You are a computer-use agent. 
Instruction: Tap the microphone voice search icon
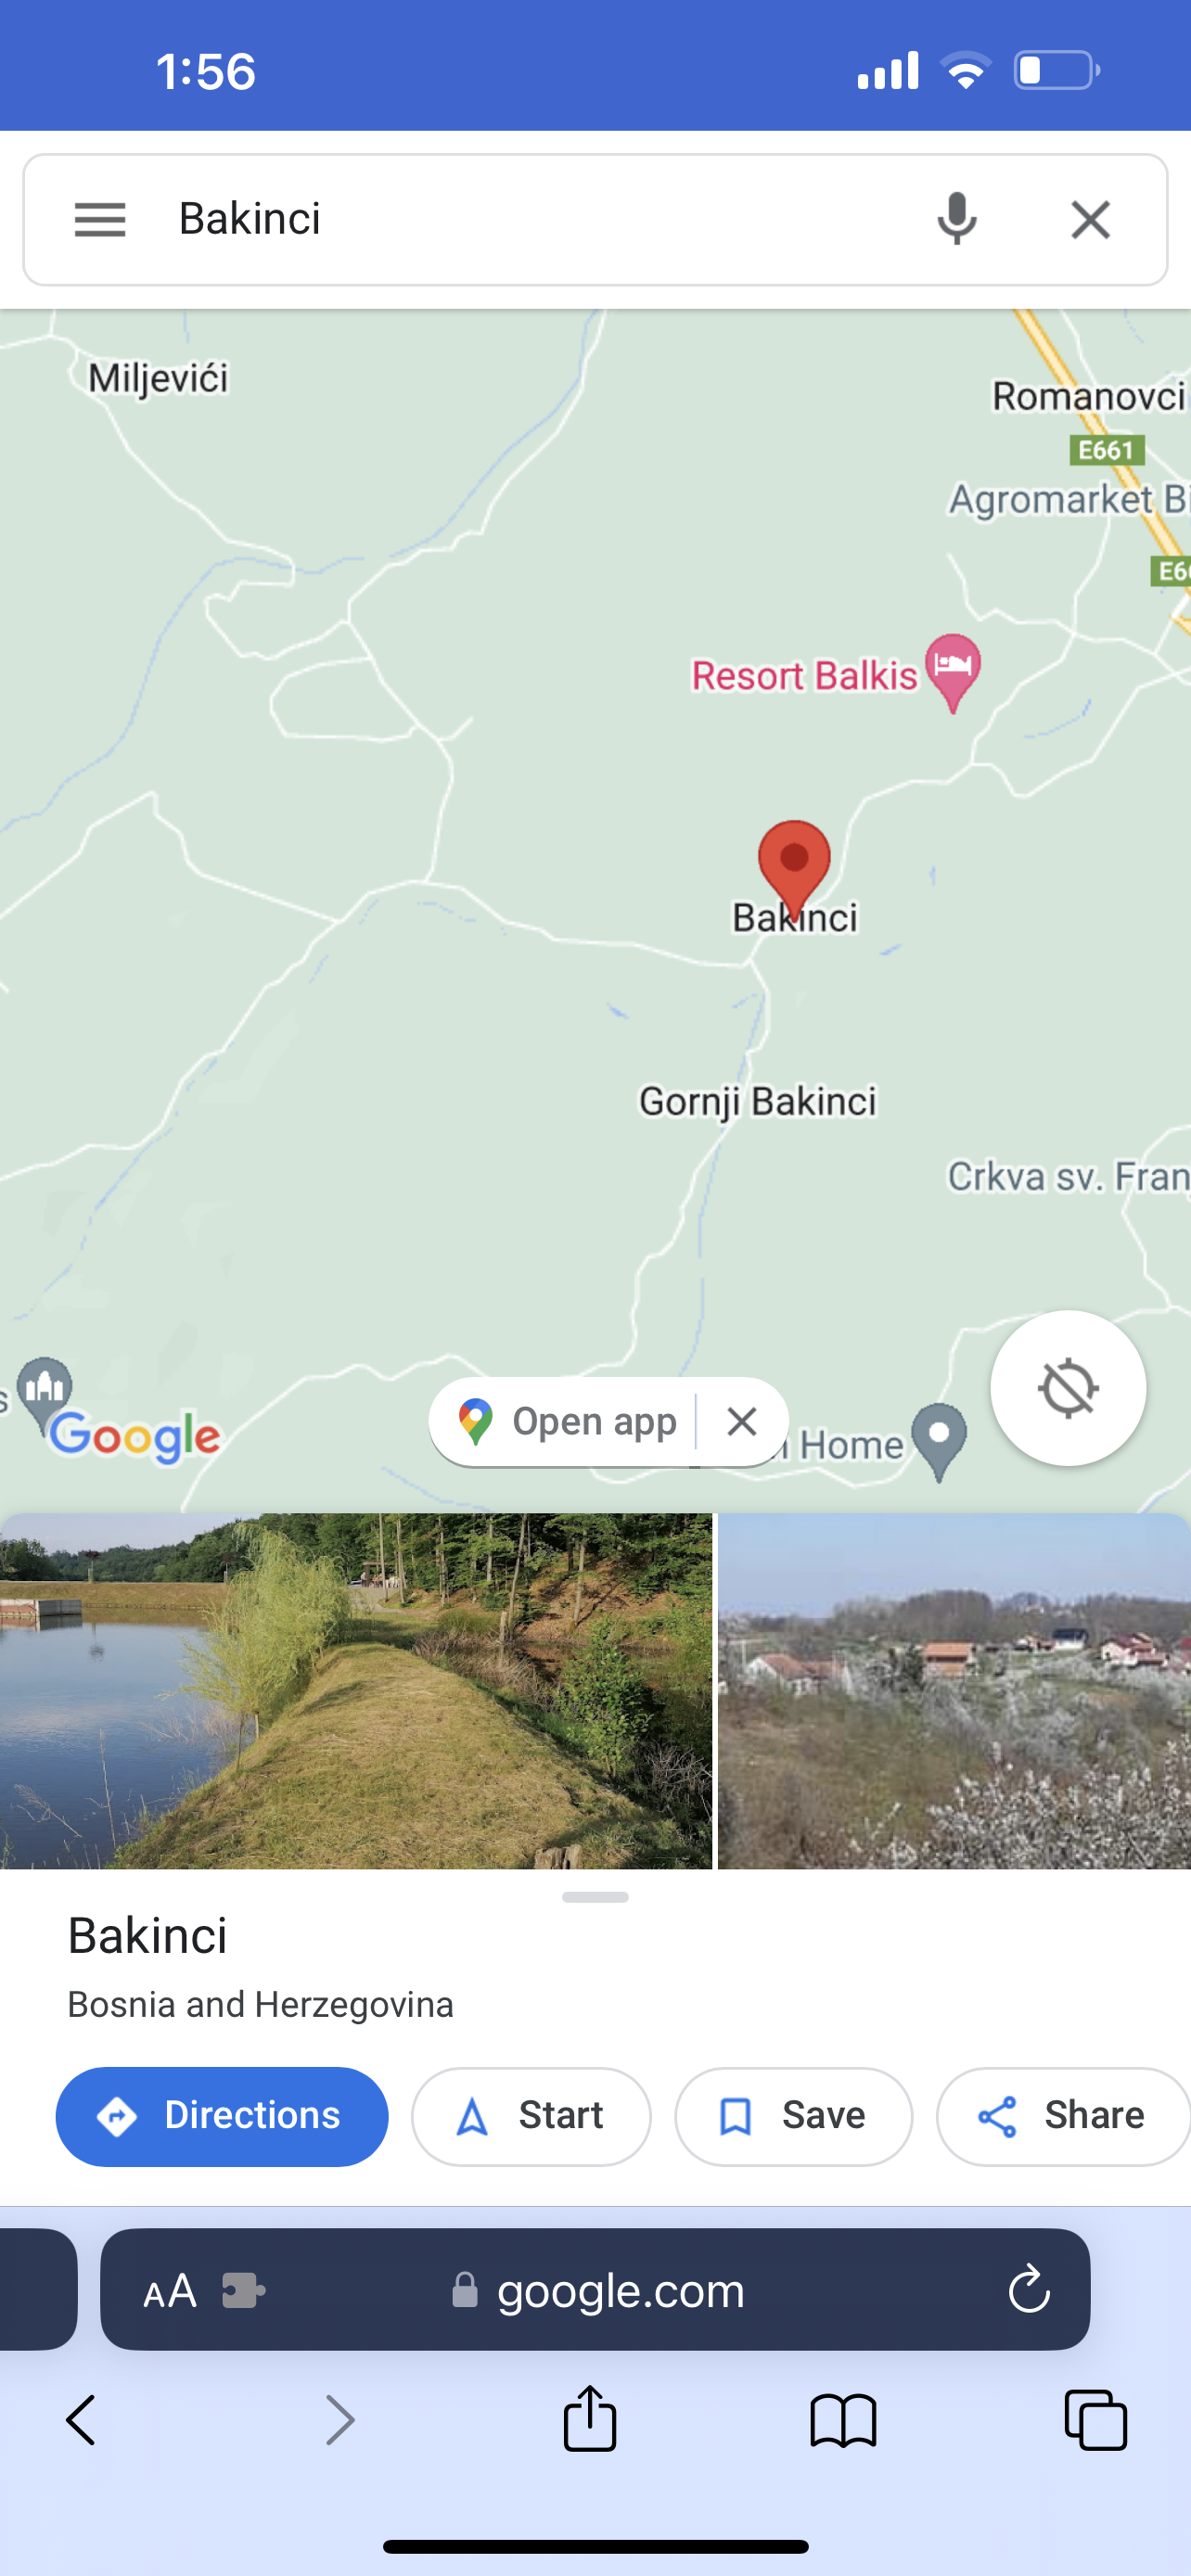956,219
